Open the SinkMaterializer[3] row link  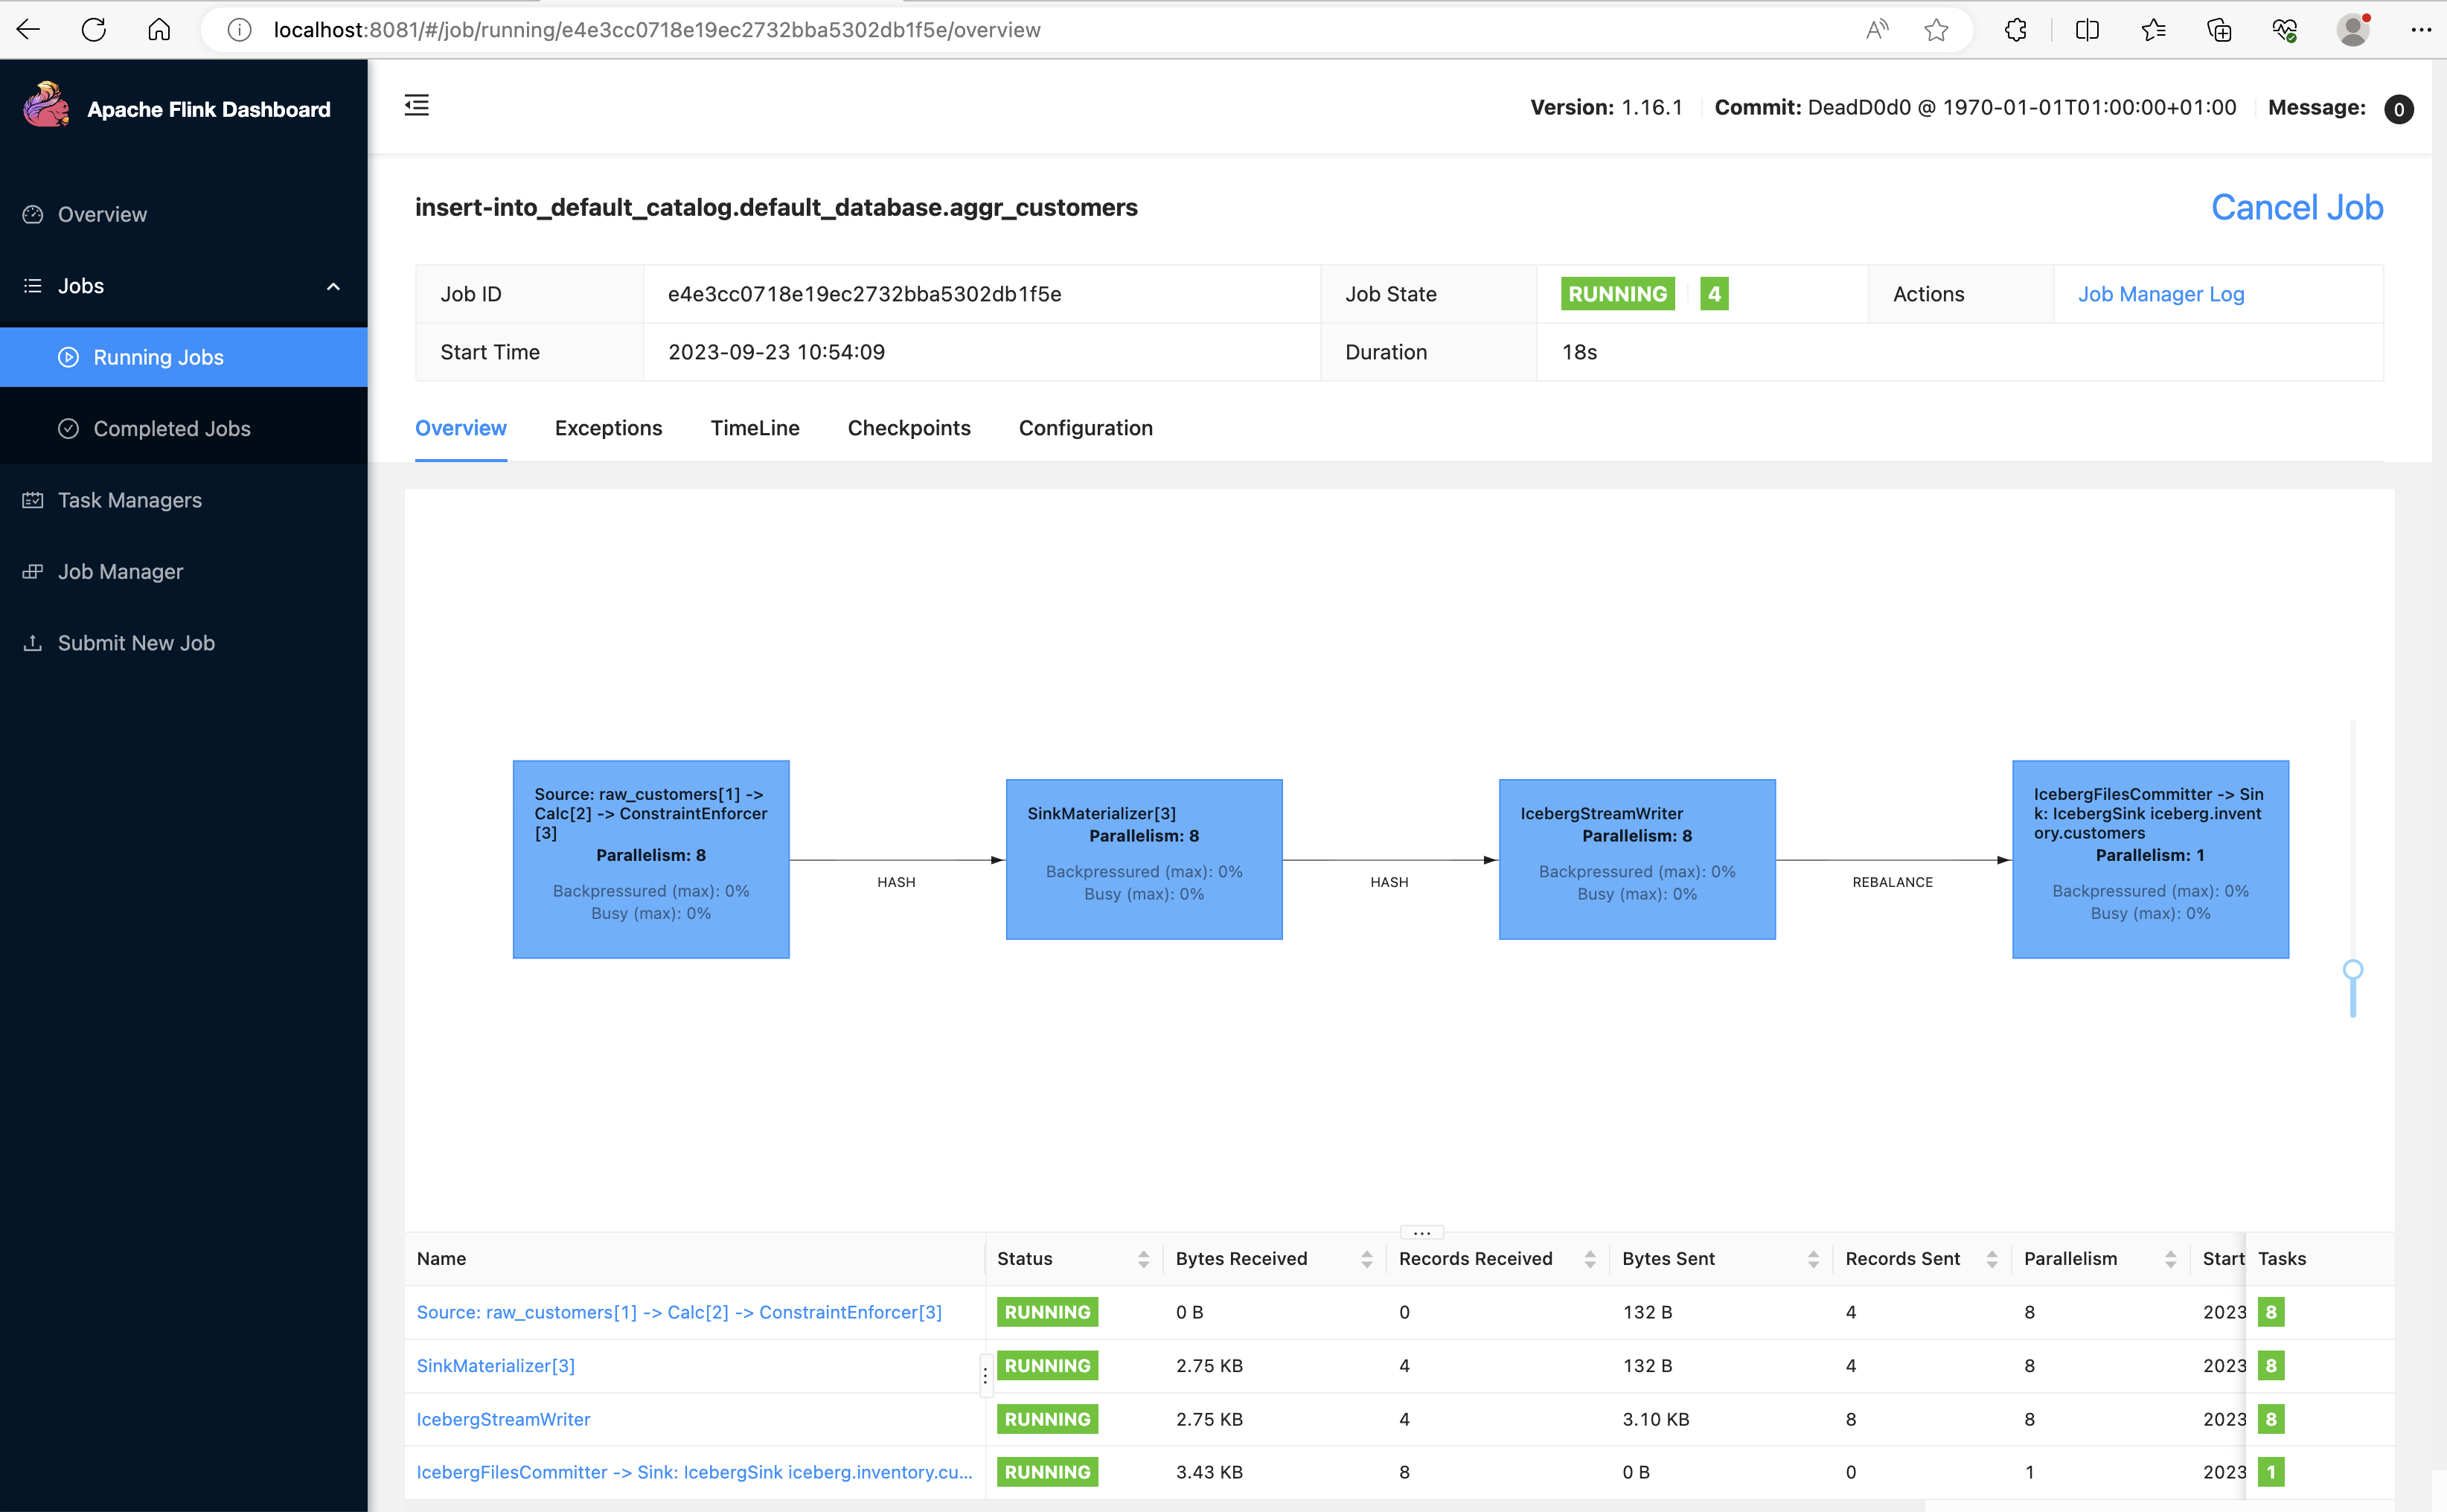click(x=495, y=1365)
